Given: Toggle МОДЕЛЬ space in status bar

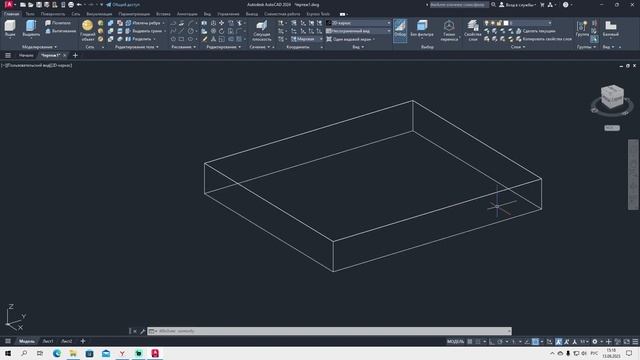Looking at the screenshot, I should [x=456, y=342].
